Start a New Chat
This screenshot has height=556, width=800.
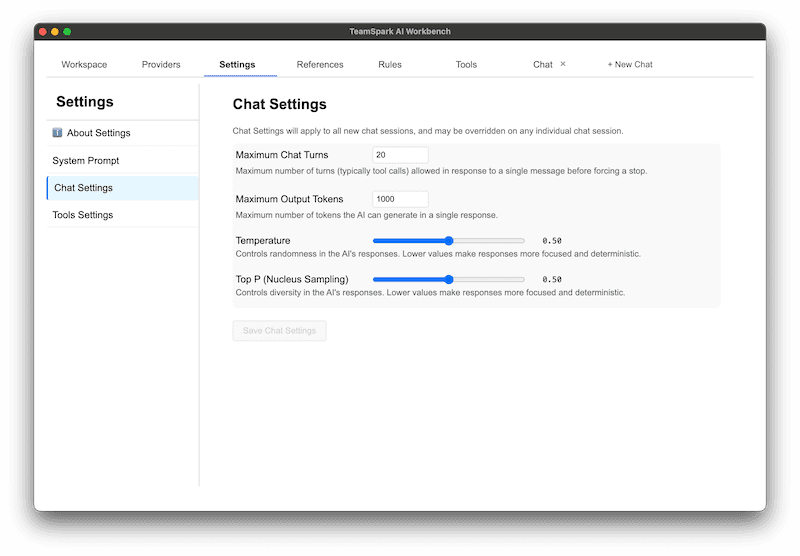[x=630, y=65]
